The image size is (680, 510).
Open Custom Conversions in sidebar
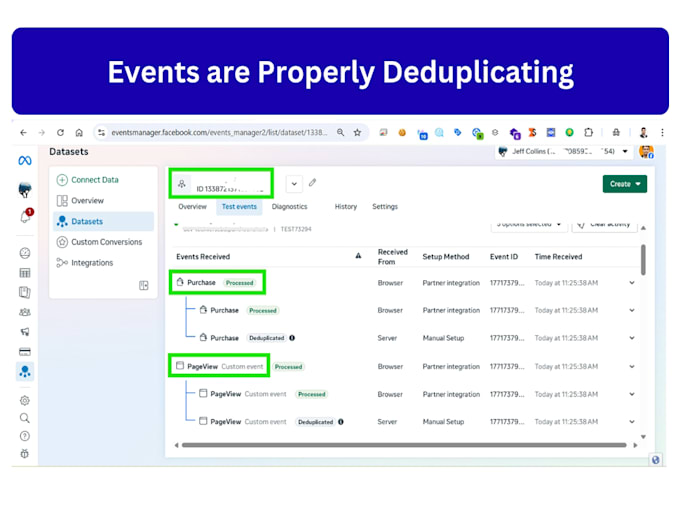point(103,242)
